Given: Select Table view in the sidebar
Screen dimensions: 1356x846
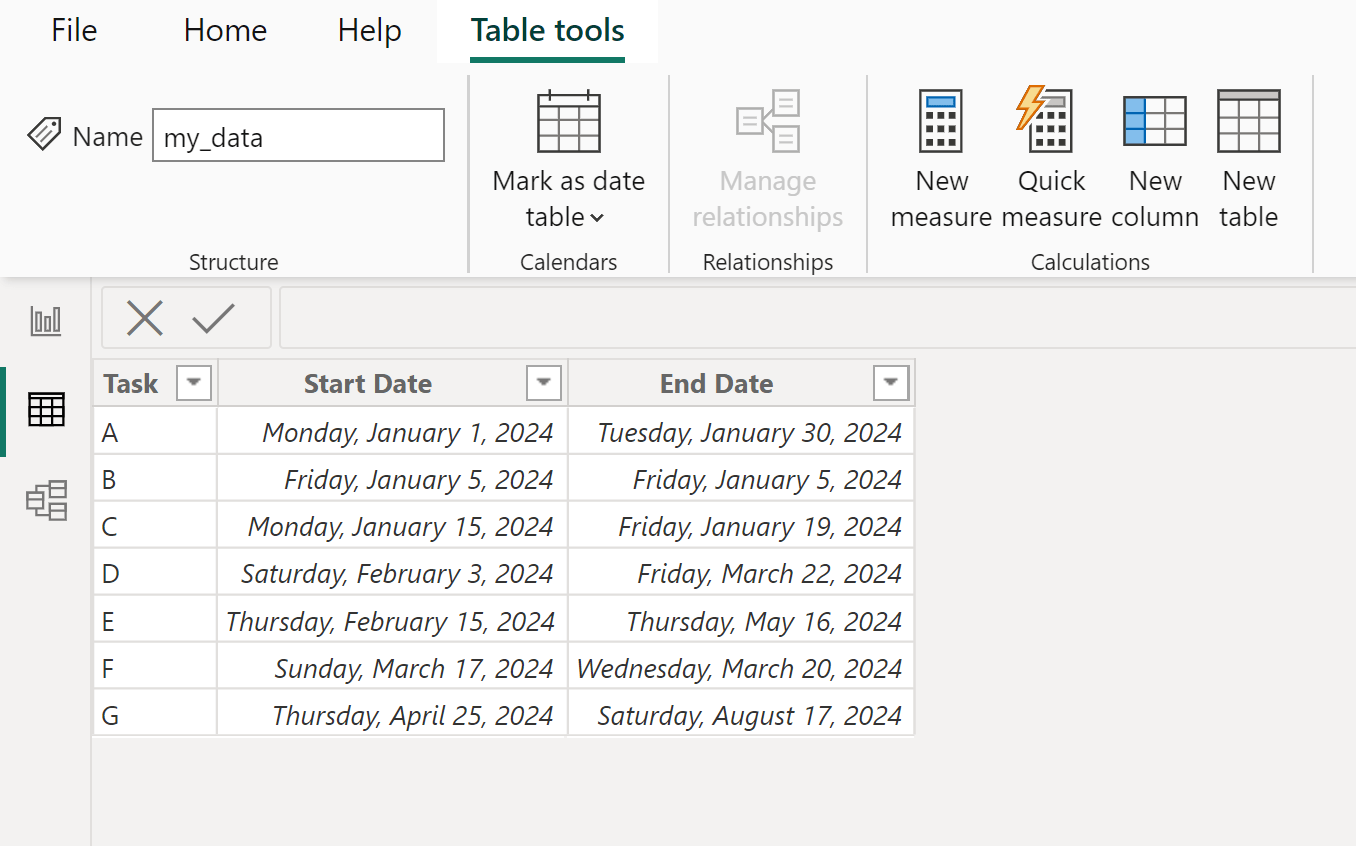Looking at the screenshot, I should tap(45, 410).
